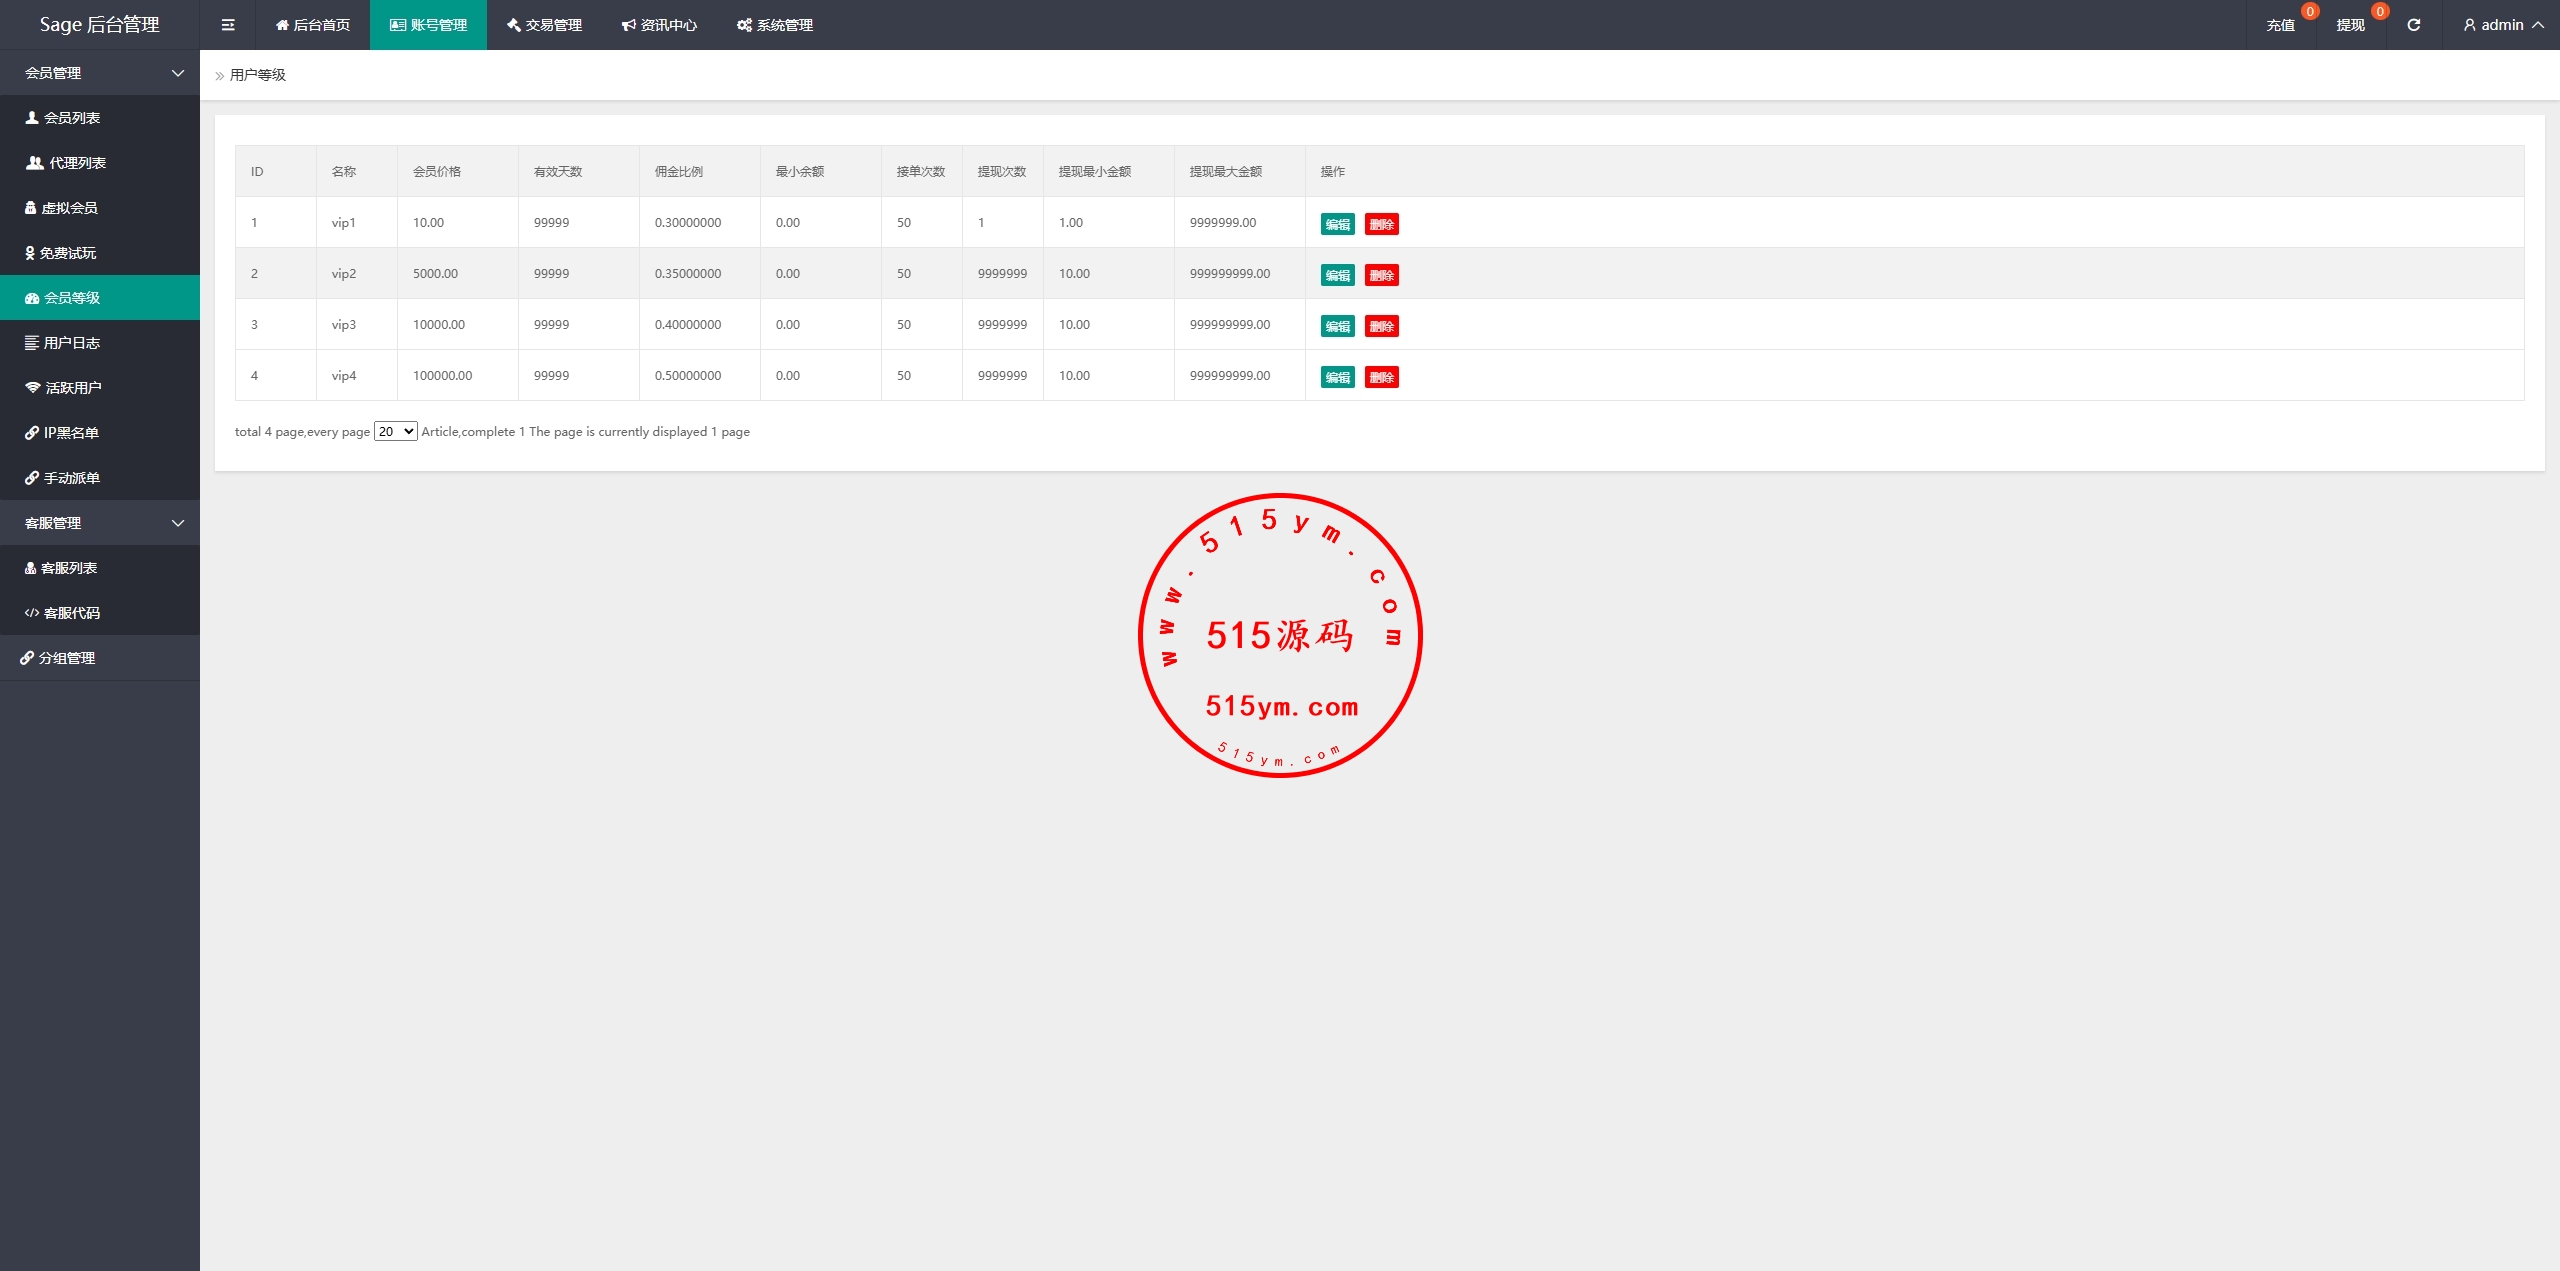Click 充值 notification in header
Viewport: 2560px width, 1271px height.
2280,25
